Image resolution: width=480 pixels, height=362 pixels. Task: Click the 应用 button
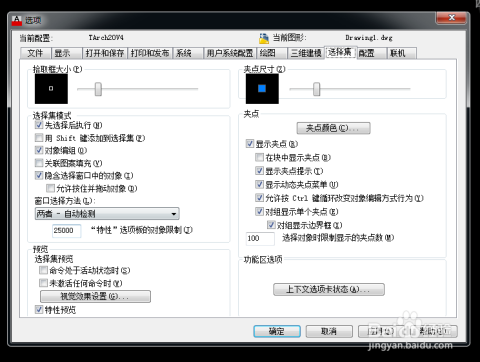381,331
